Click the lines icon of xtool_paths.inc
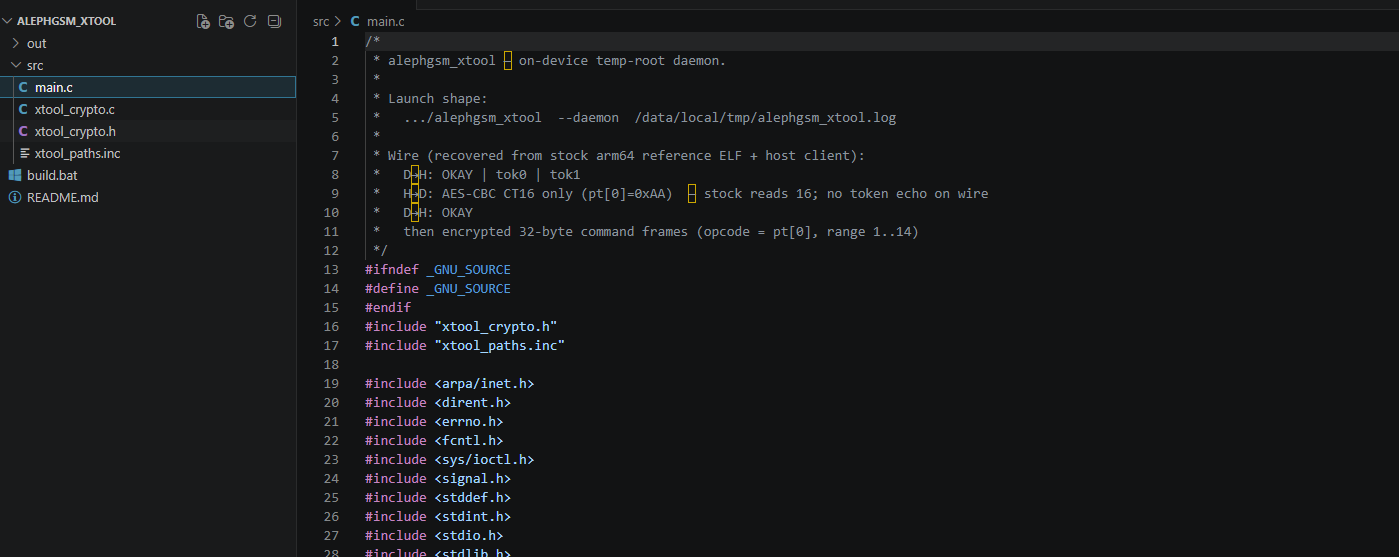Image resolution: width=1399 pixels, height=557 pixels. click(24, 153)
